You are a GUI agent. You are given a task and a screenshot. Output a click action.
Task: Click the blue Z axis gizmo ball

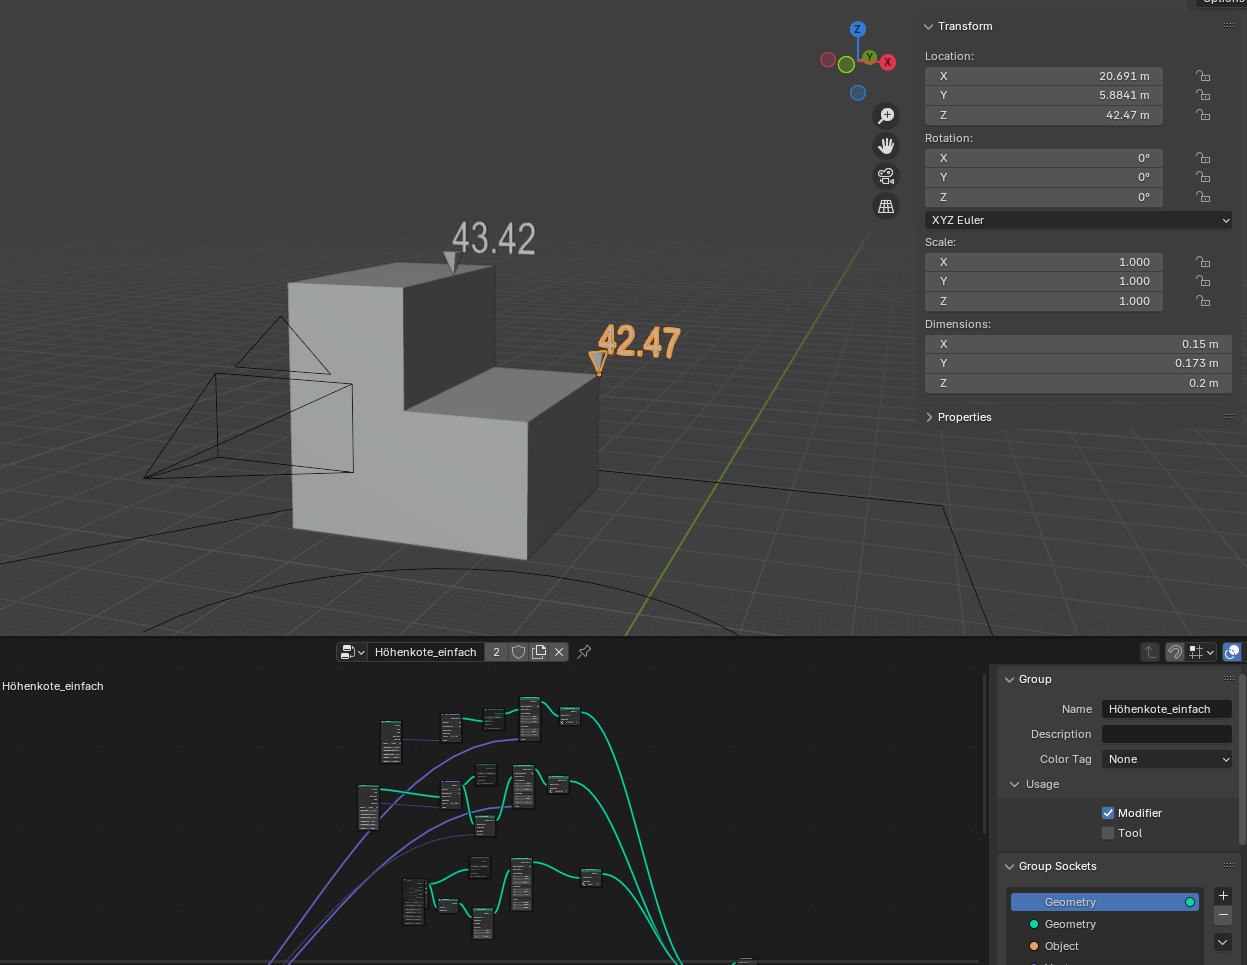click(857, 29)
